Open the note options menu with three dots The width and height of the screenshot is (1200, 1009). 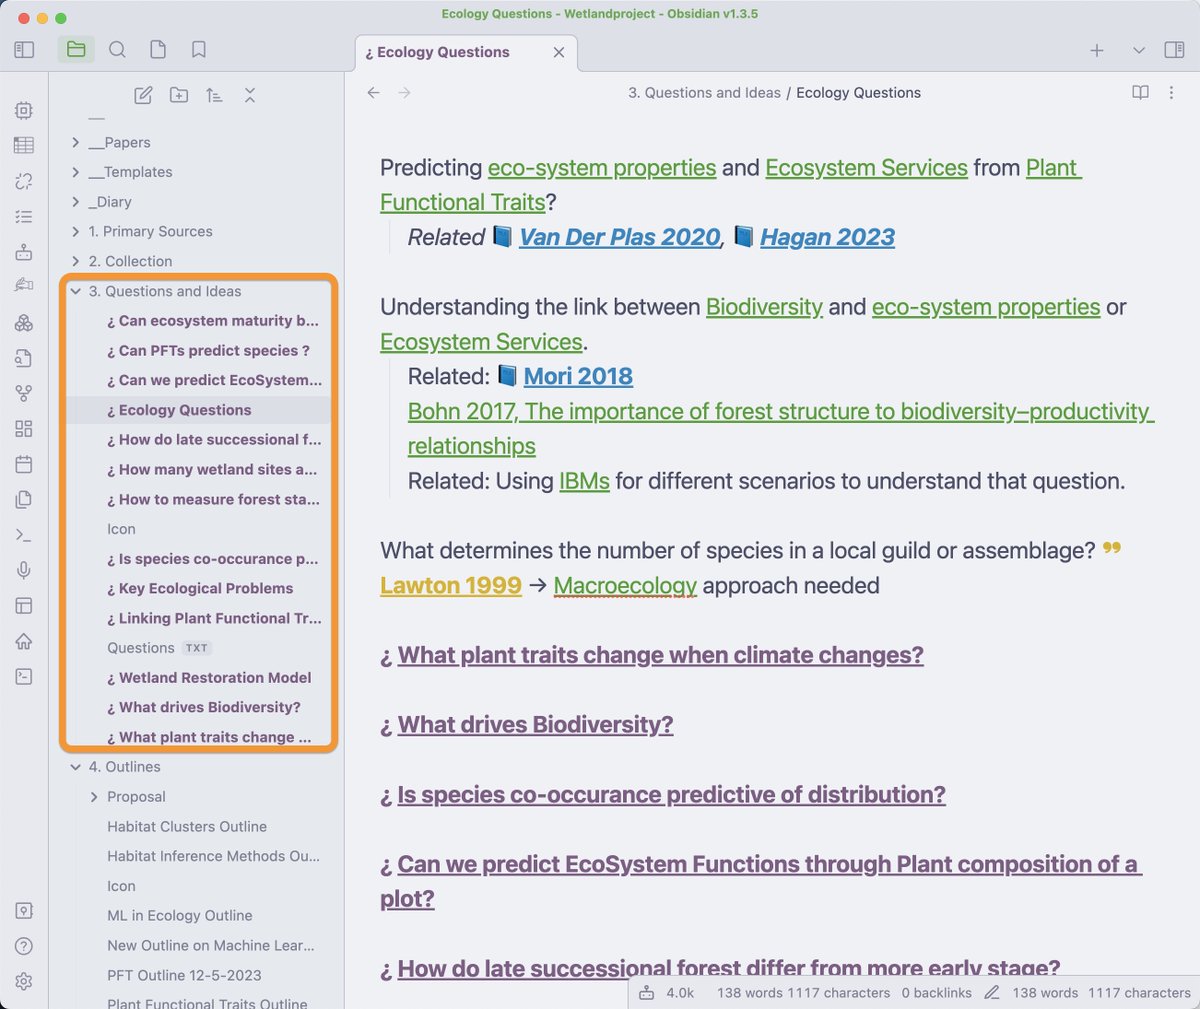pos(1171,92)
